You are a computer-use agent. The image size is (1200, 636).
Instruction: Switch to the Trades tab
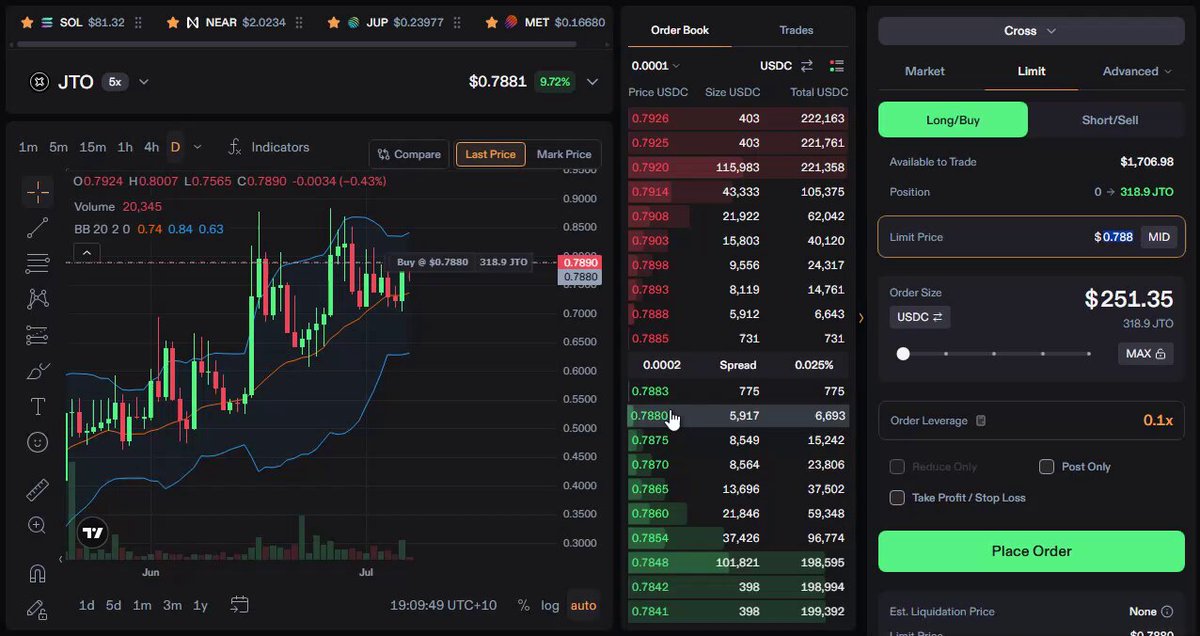[x=796, y=30]
